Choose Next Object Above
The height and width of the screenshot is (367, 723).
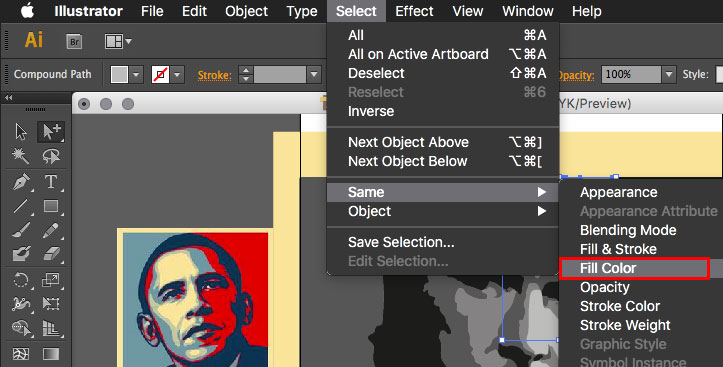click(443, 142)
